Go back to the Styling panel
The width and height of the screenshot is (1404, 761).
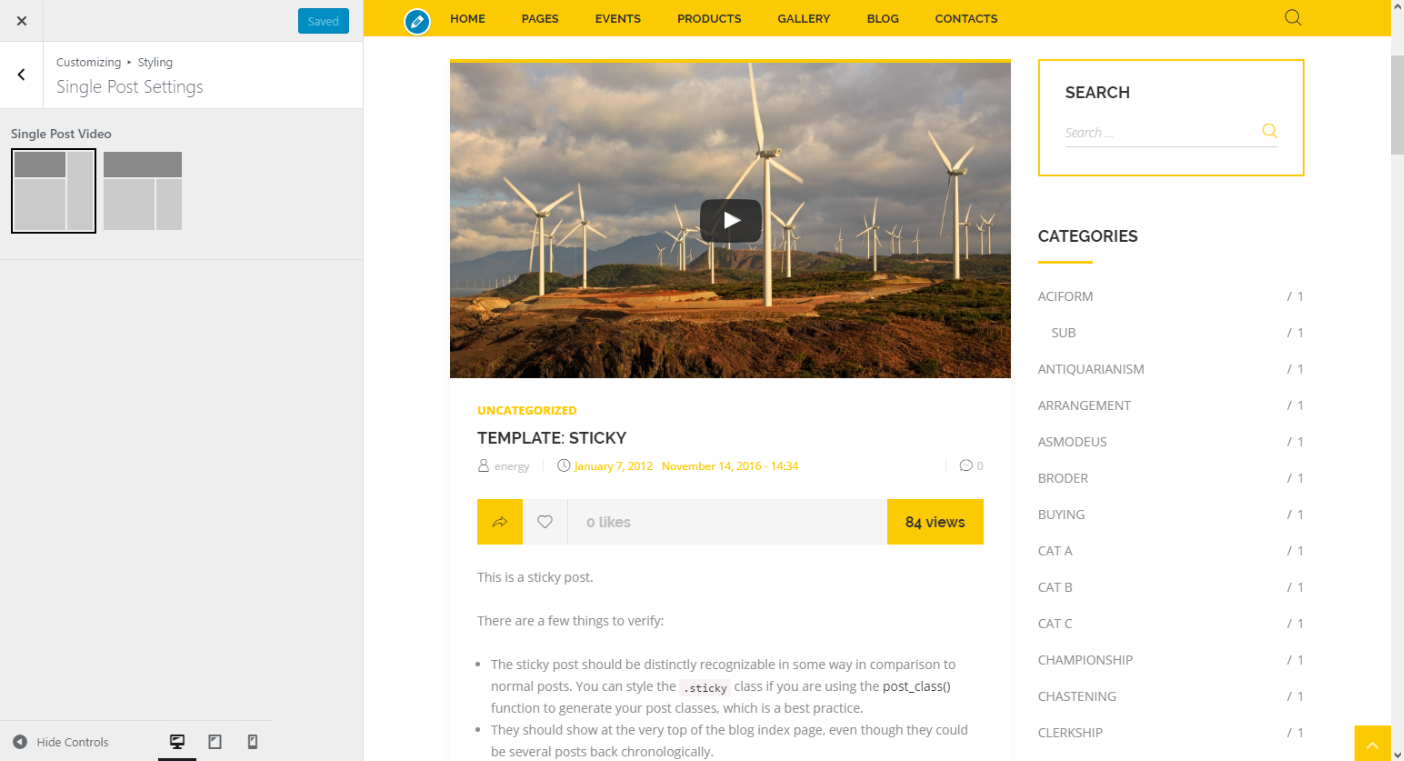pyautogui.click(x=22, y=75)
